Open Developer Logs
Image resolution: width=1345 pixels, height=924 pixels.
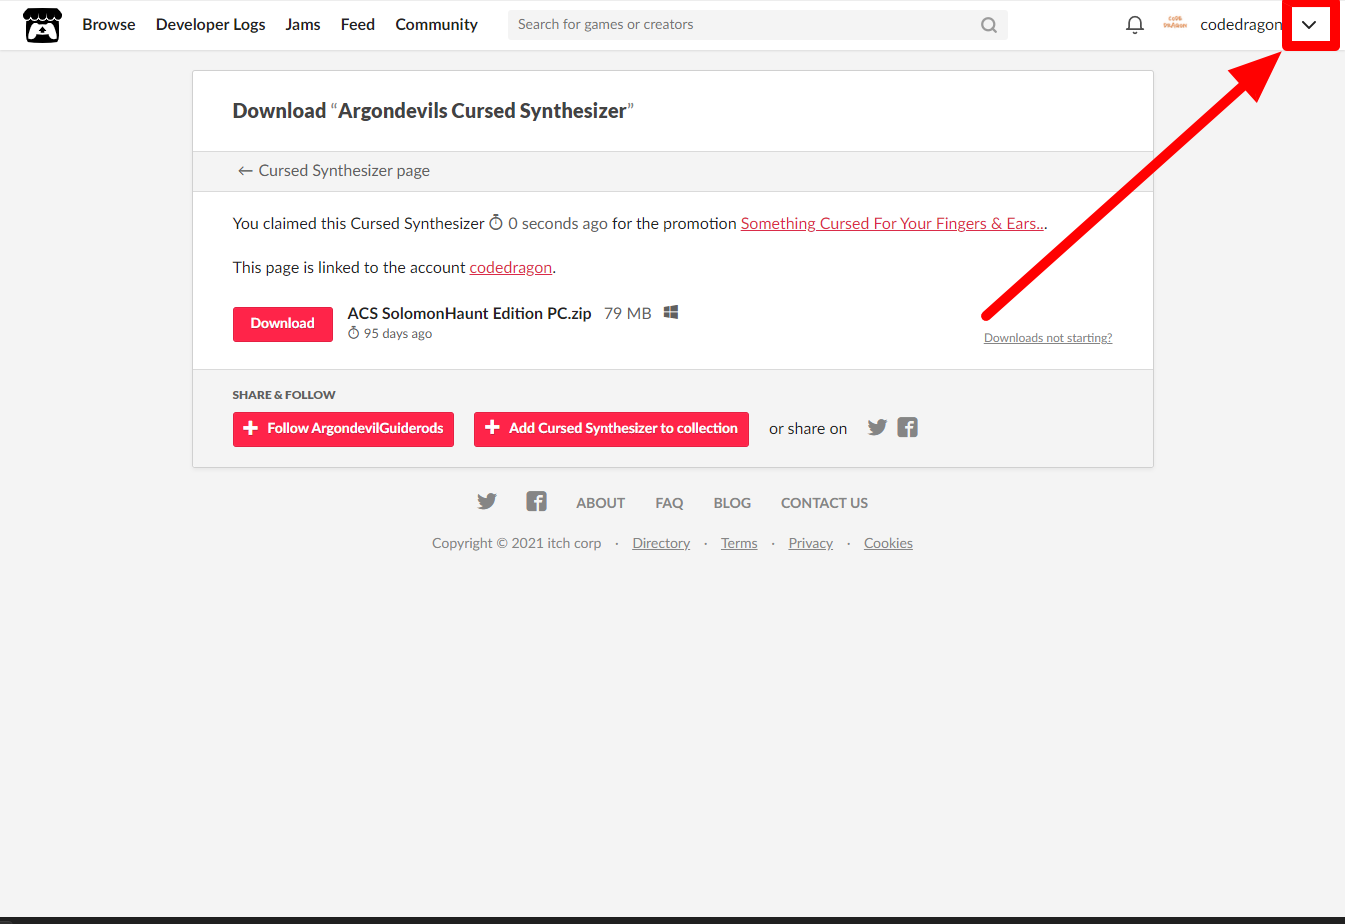pos(210,25)
